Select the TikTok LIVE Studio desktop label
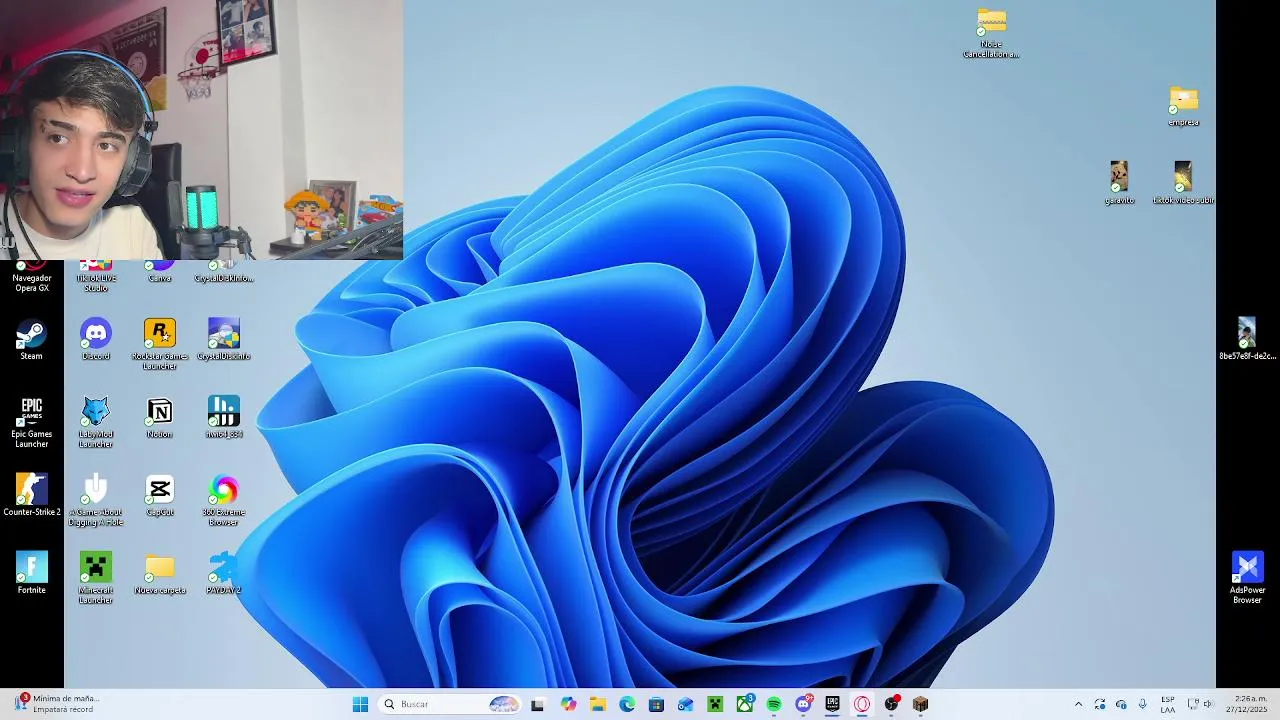This screenshot has height=720, width=1280. (x=96, y=283)
